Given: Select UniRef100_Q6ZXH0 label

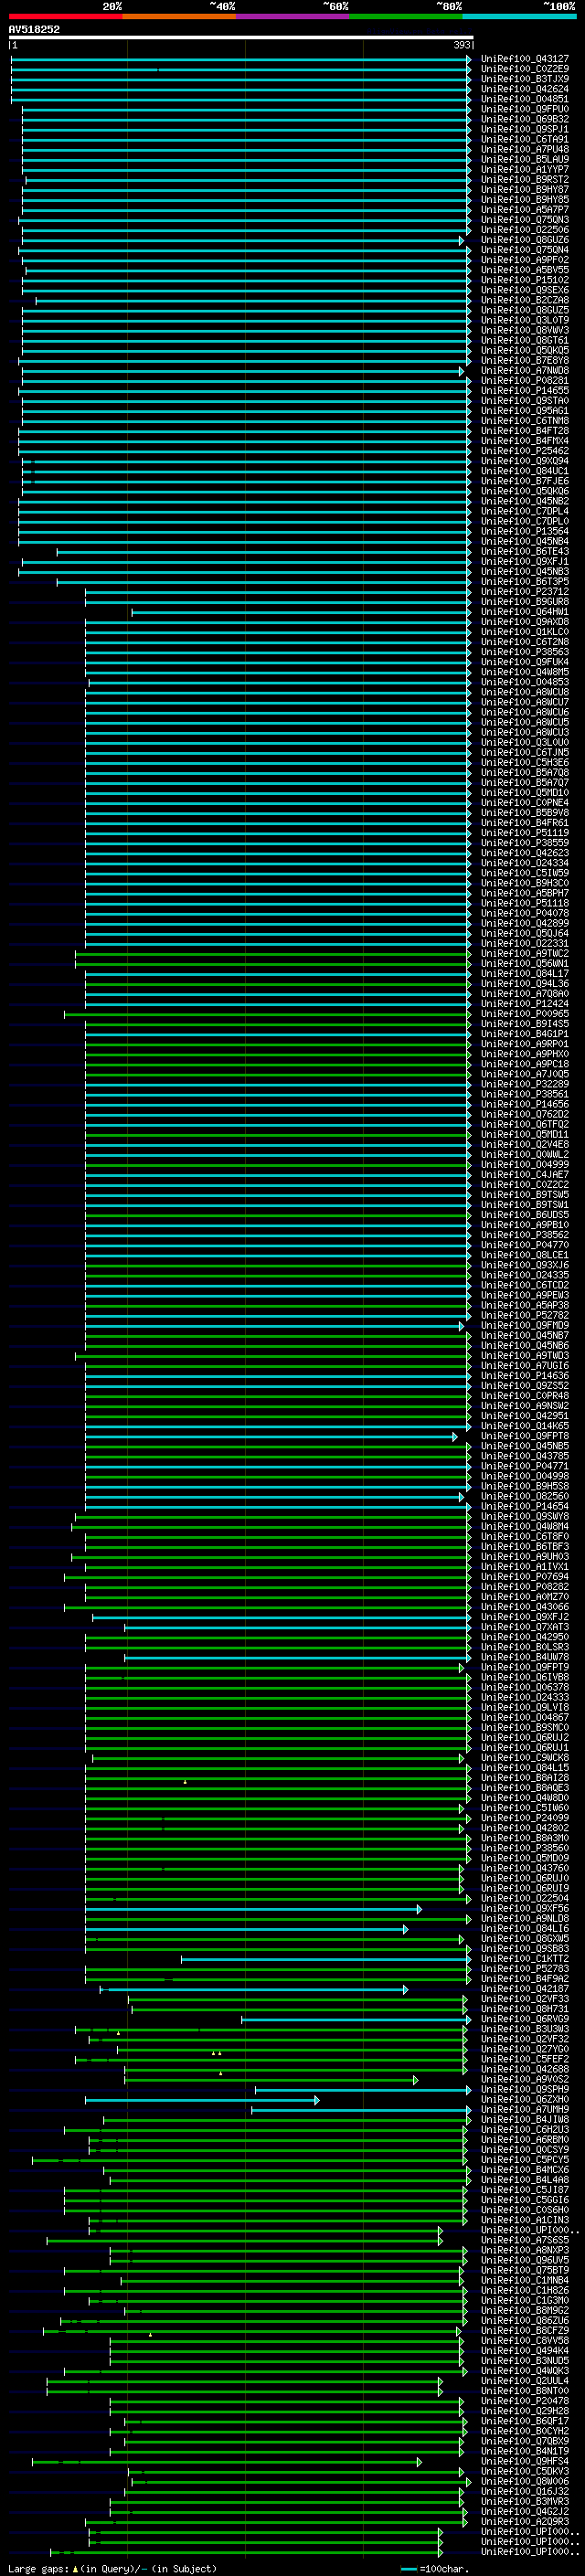Looking at the screenshot, I should [525, 2099].
